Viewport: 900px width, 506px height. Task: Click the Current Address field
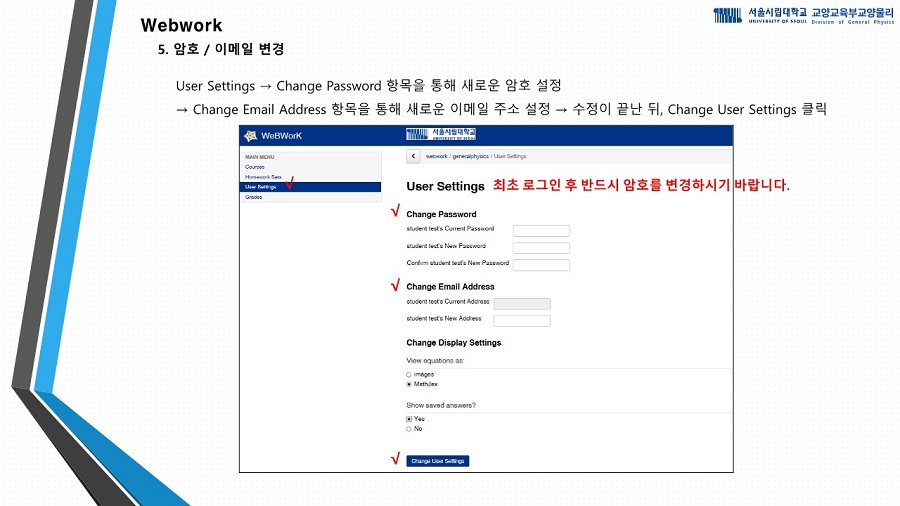click(522, 303)
